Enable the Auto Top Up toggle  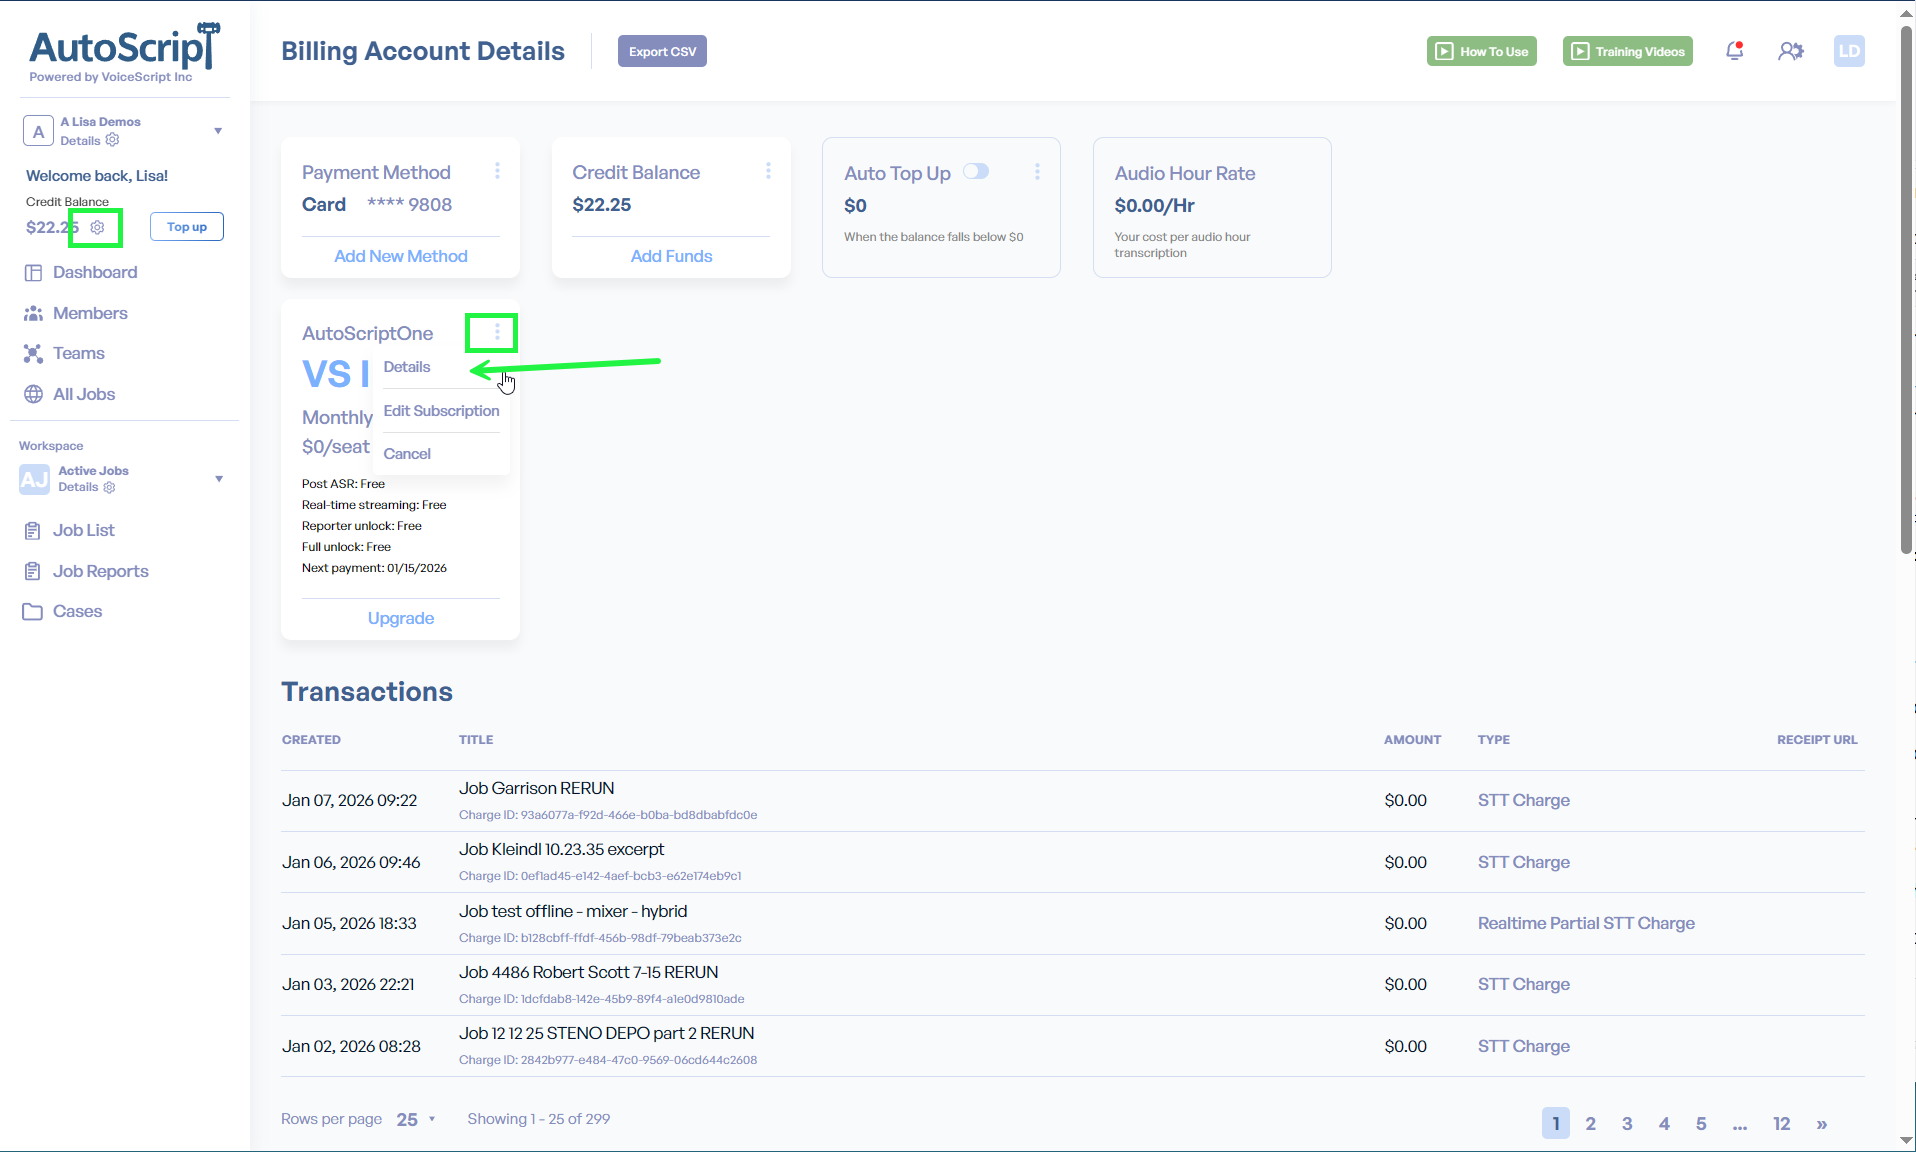[976, 172]
